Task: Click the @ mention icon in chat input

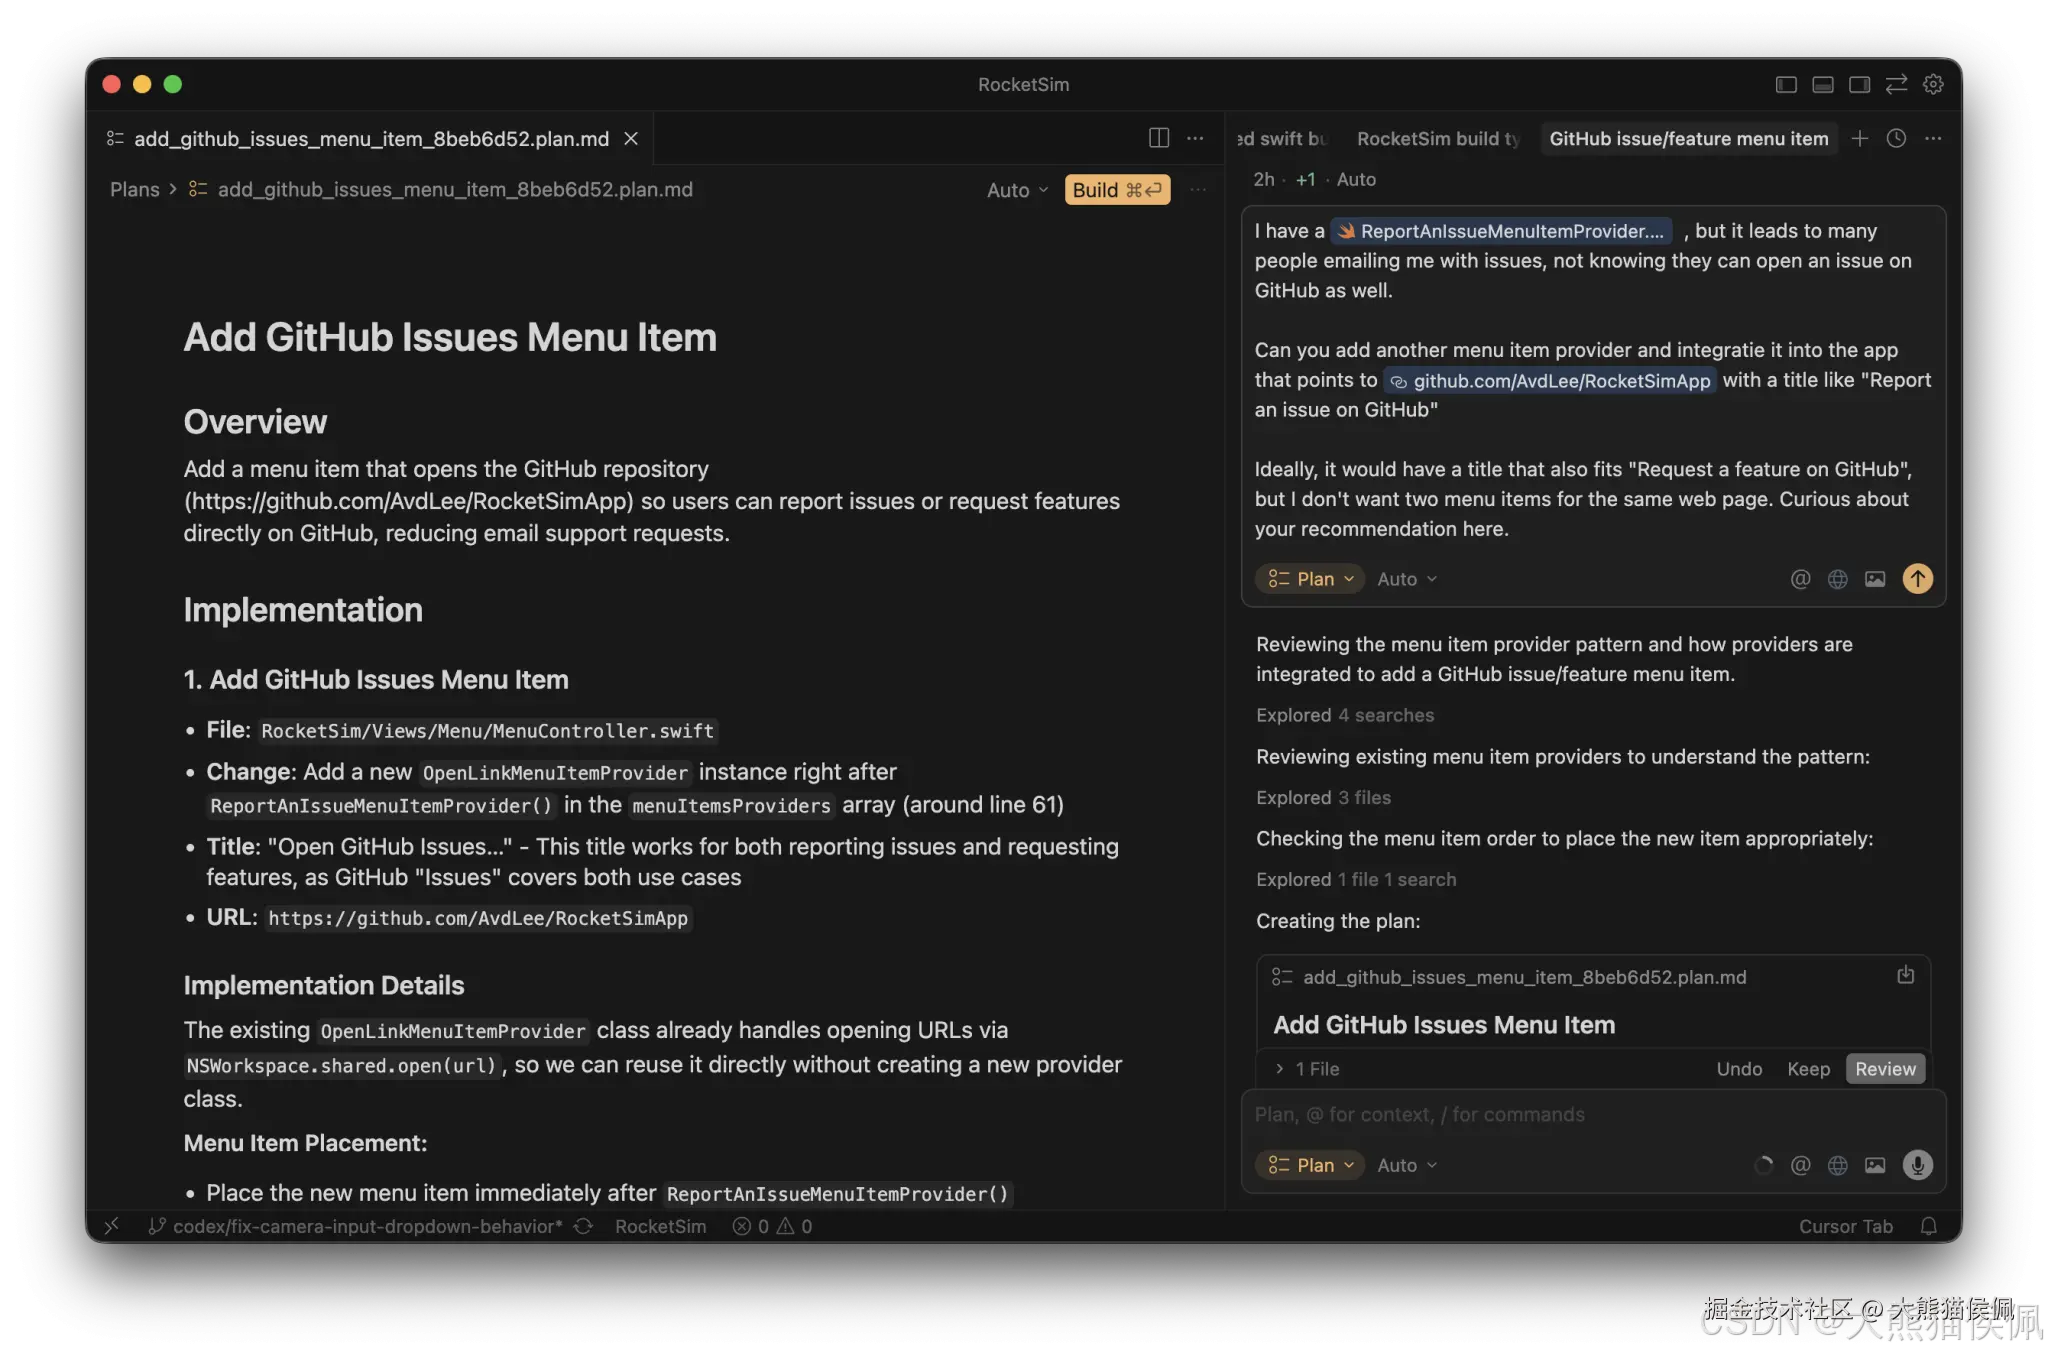Action: [1800, 1165]
